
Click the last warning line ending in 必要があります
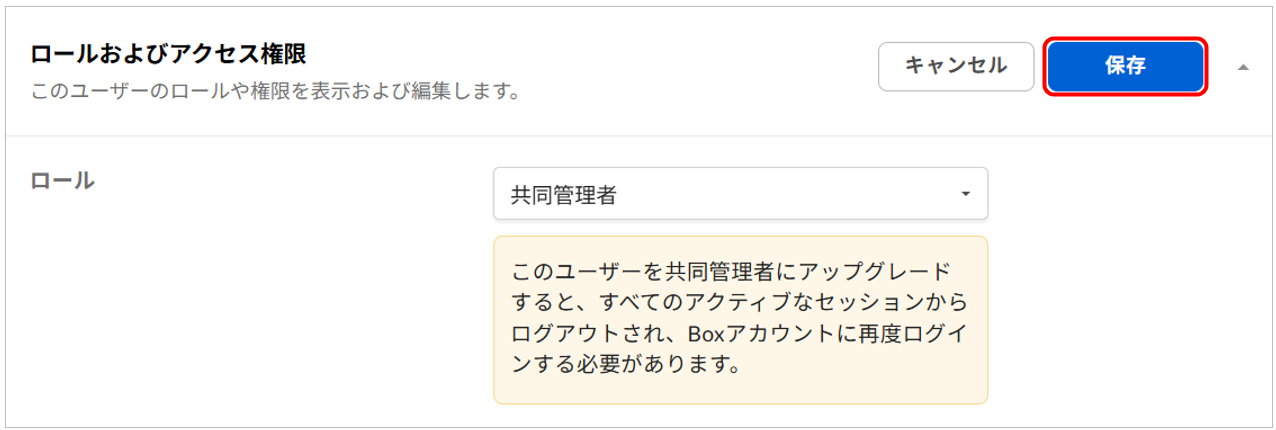[625, 363]
